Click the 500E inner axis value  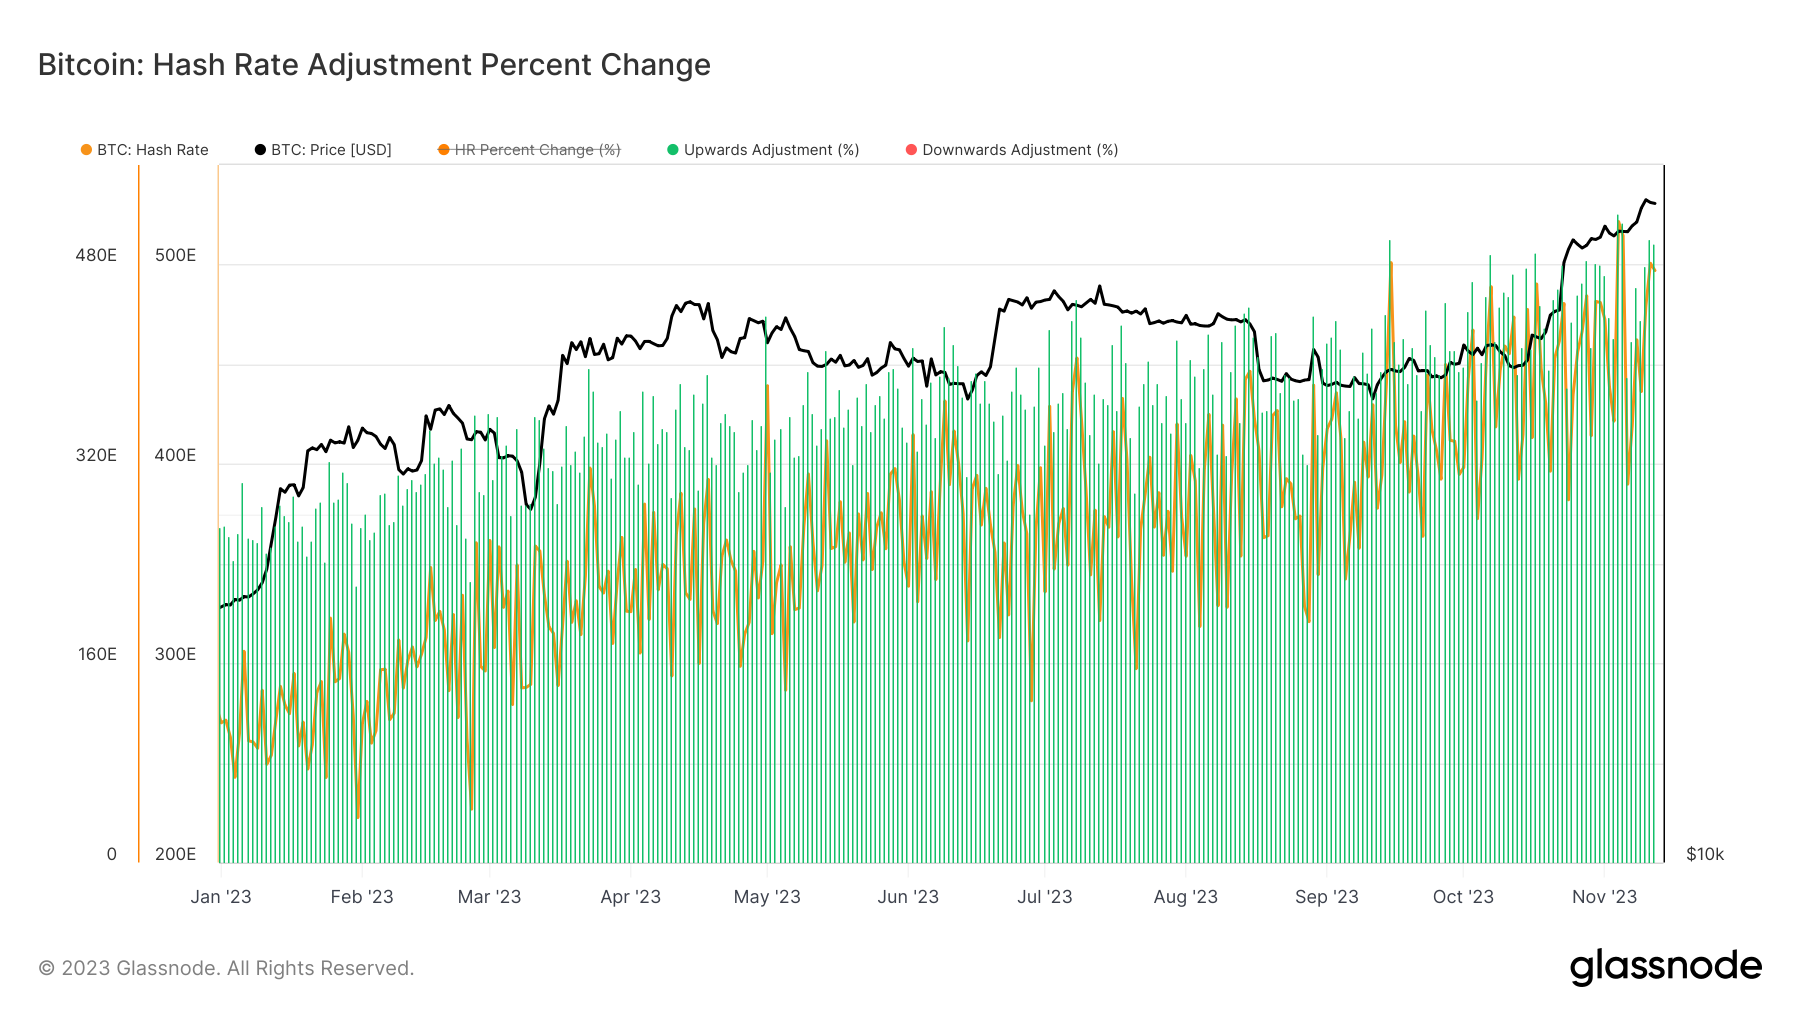click(175, 256)
